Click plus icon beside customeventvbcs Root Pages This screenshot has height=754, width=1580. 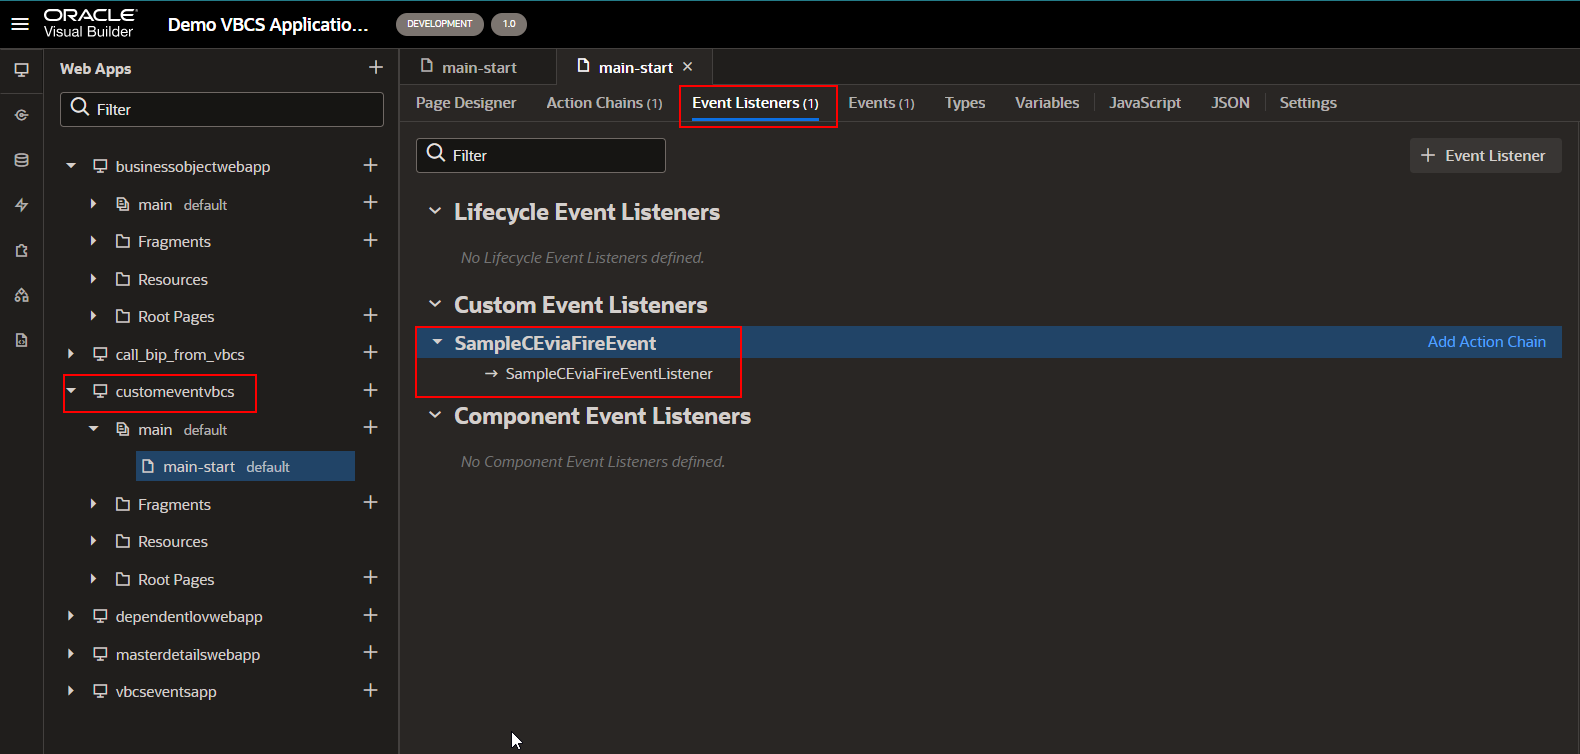[x=370, y=577]
